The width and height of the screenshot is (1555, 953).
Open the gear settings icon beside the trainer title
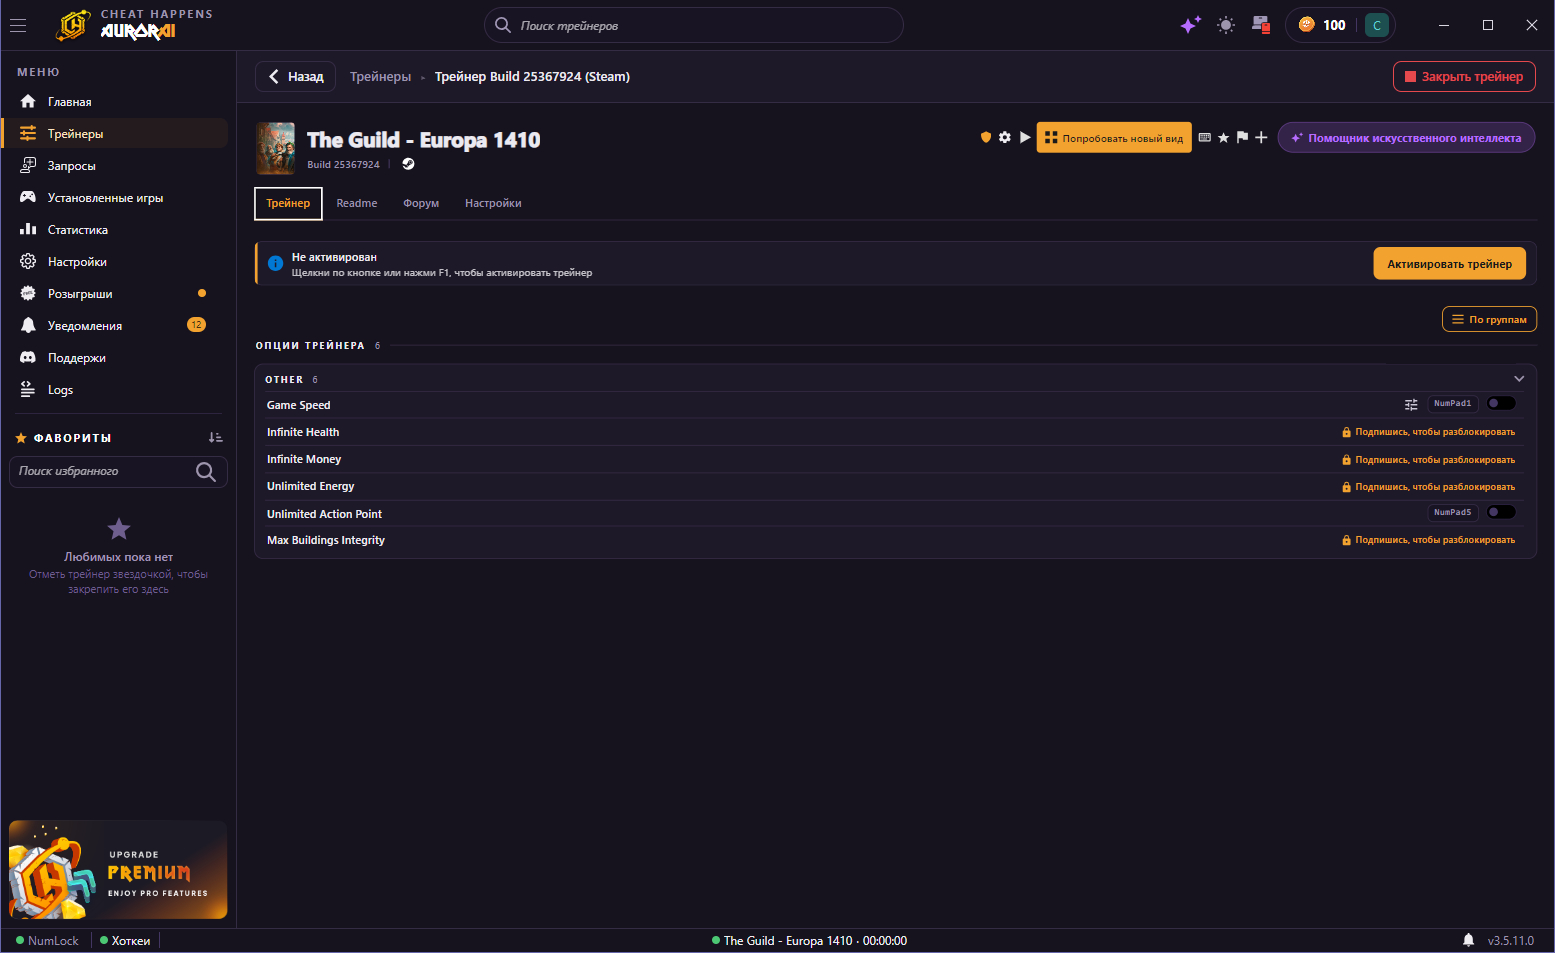tap(1005, 138)
